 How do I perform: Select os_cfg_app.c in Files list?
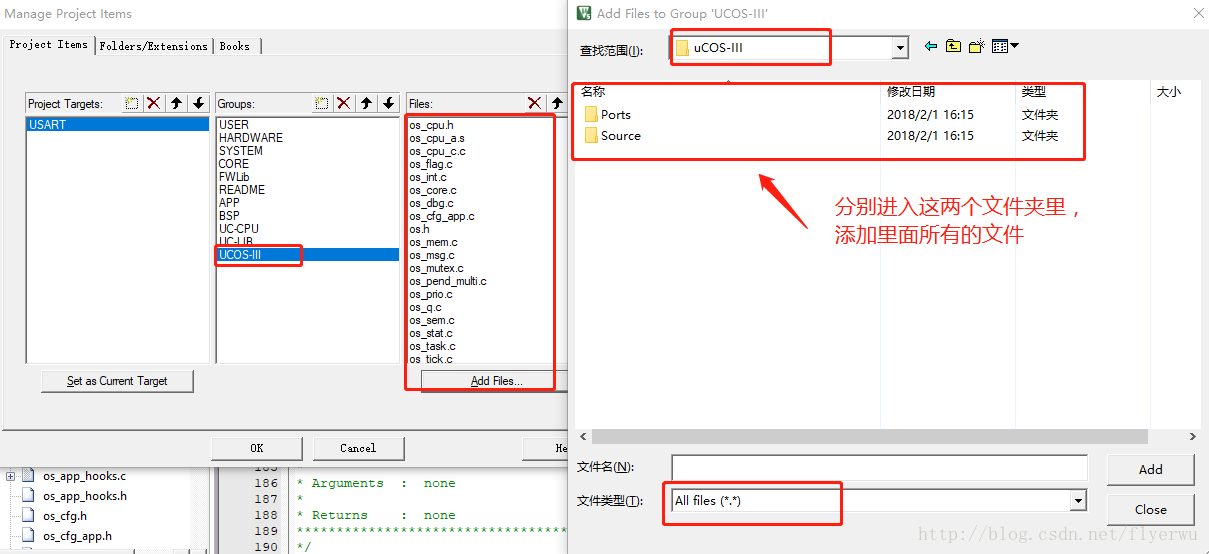coord(442,216)
